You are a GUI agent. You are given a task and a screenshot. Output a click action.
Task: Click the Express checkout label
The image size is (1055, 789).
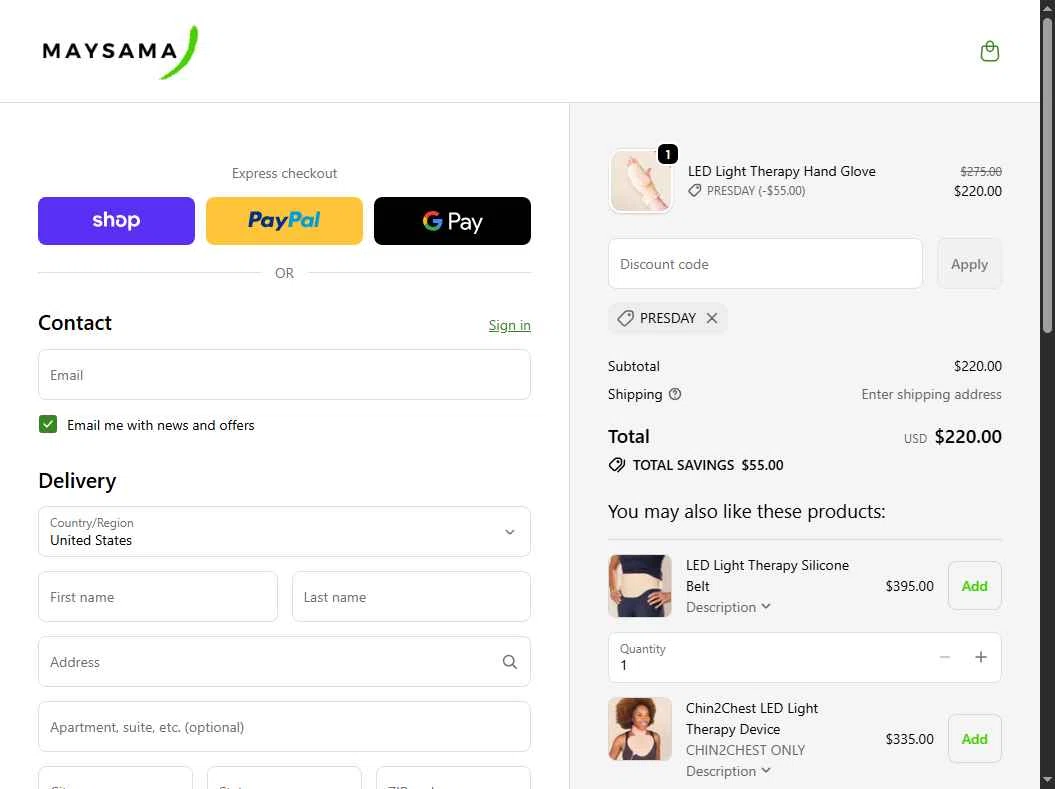click(x=284, y=173)
